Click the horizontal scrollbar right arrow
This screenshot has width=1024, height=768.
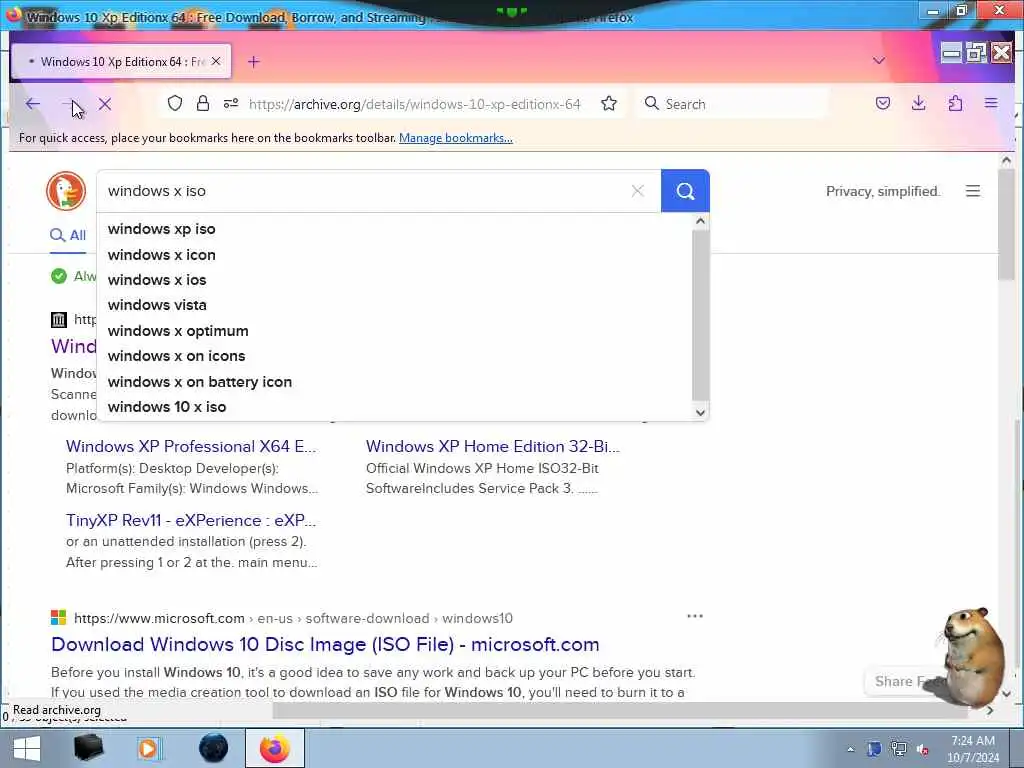[x=990, y=710]
